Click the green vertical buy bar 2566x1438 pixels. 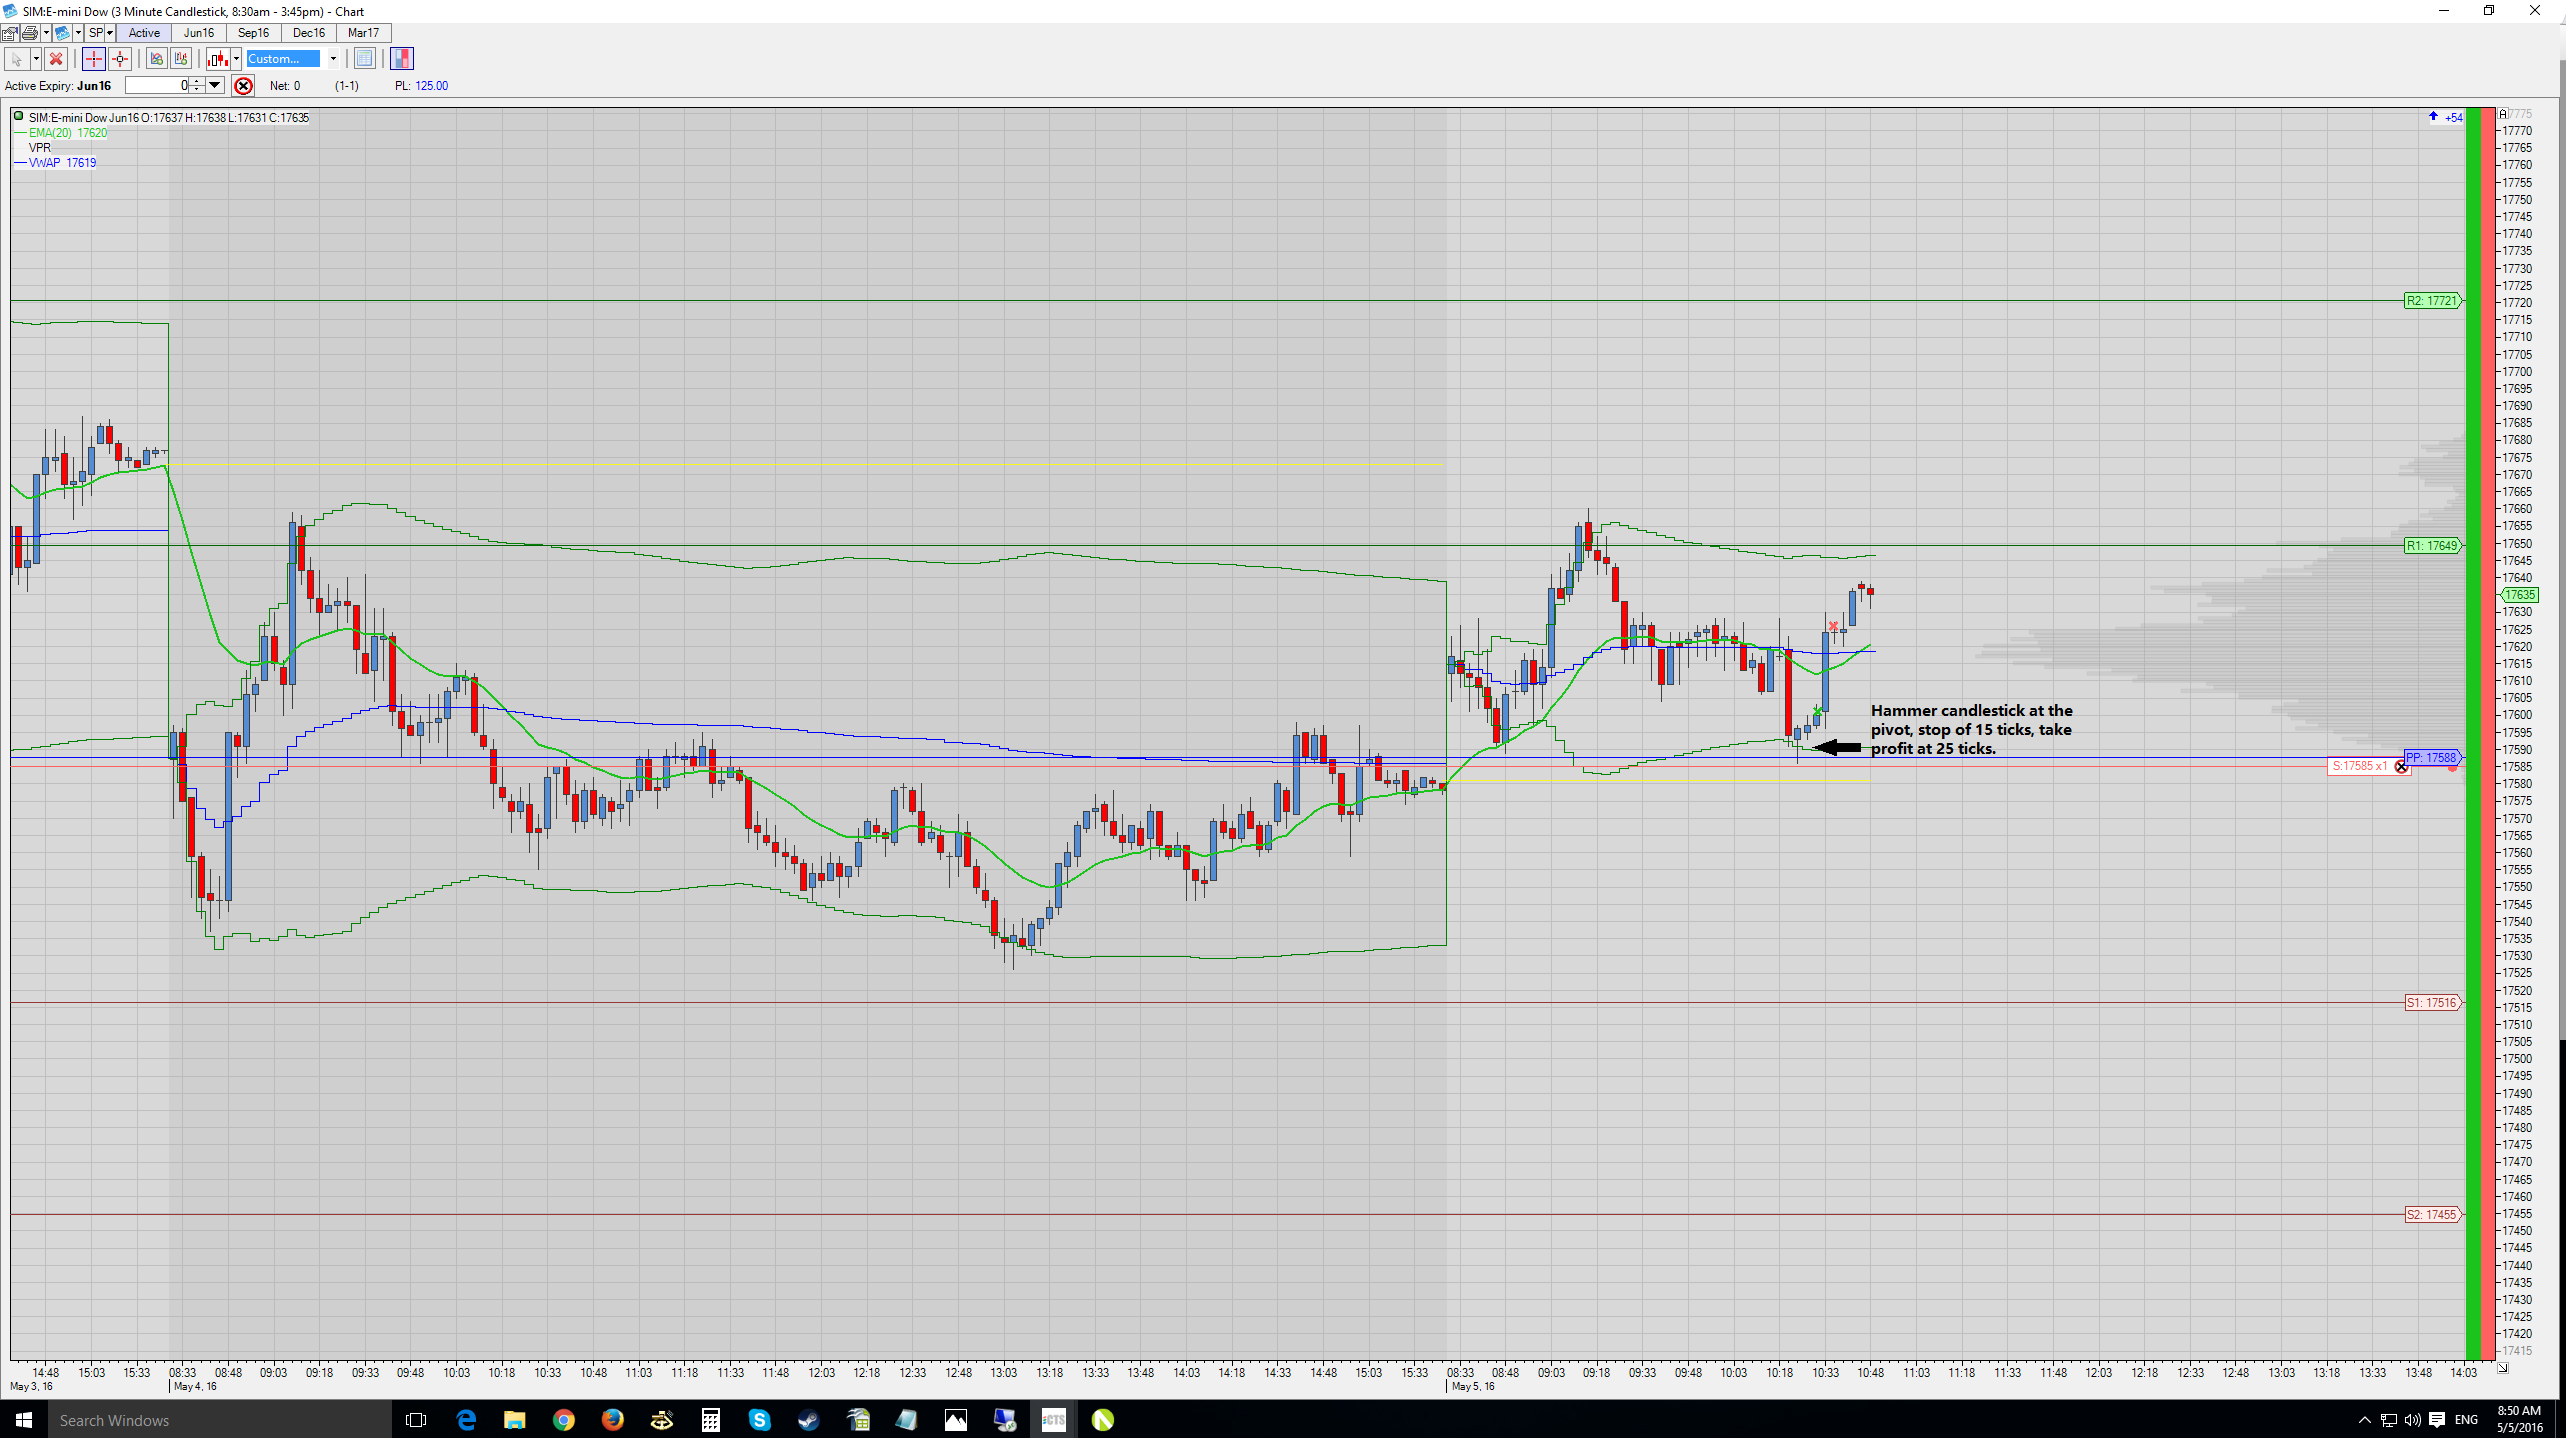pos(2474,733)
